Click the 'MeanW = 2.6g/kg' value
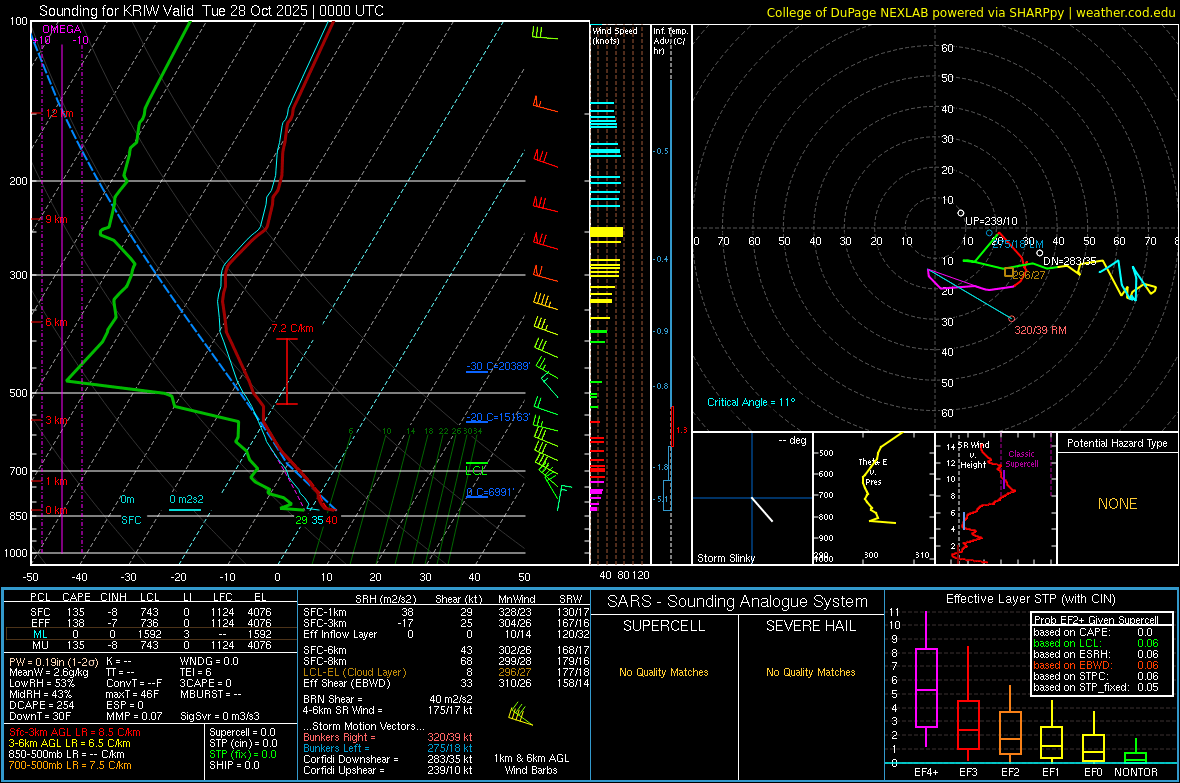Screen dimensions: 1180x783 (x=48, y=672)
